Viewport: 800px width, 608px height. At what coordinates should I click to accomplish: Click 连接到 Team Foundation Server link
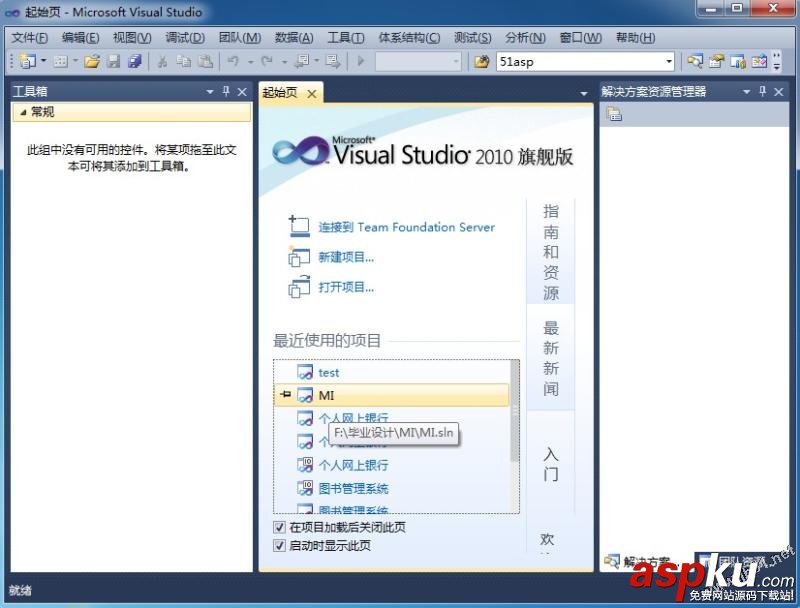[x=407, y=227]
